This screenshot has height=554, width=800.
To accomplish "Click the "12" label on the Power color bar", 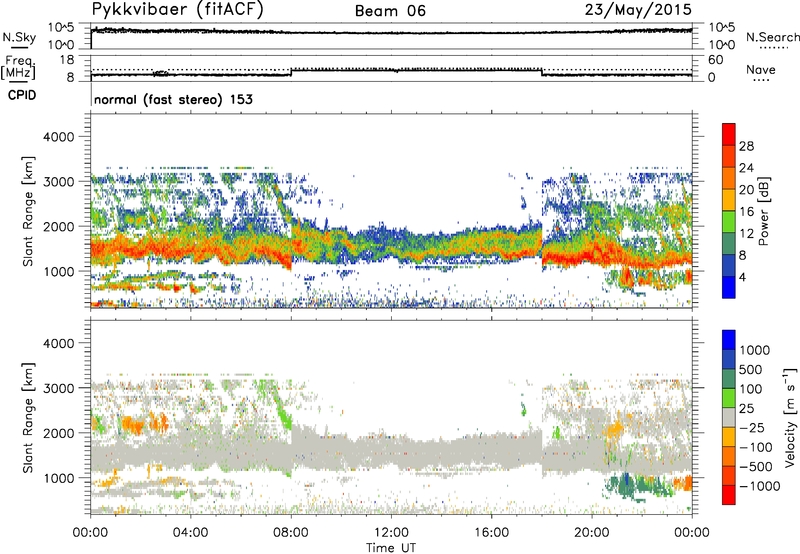I will point(746,234).
